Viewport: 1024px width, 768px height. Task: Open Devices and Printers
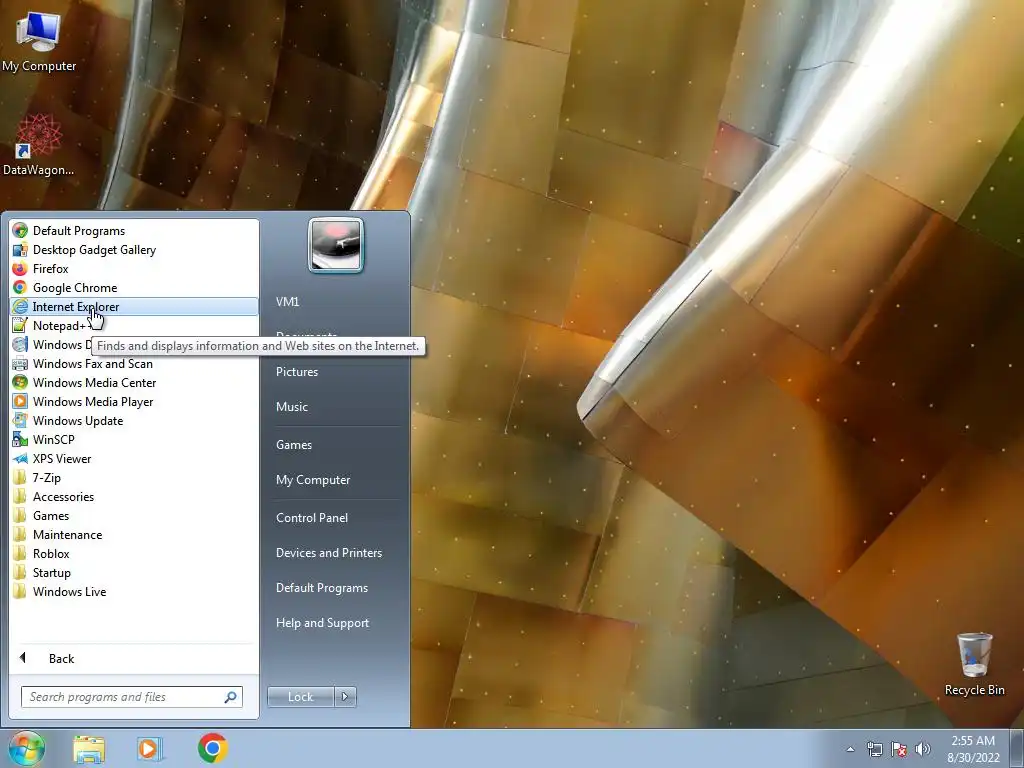[x=328, y=552]
